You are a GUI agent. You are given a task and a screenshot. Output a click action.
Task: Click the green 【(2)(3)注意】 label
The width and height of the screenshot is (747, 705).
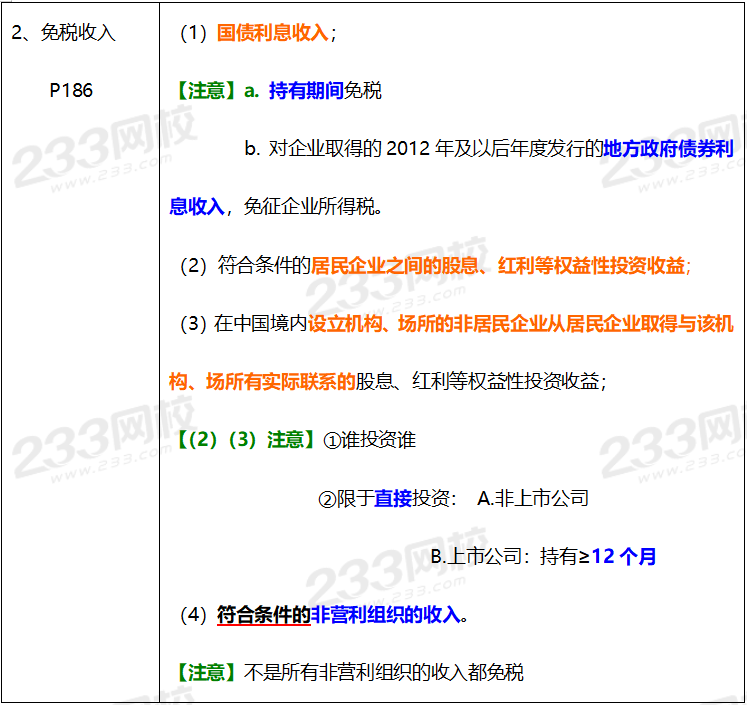241,439
